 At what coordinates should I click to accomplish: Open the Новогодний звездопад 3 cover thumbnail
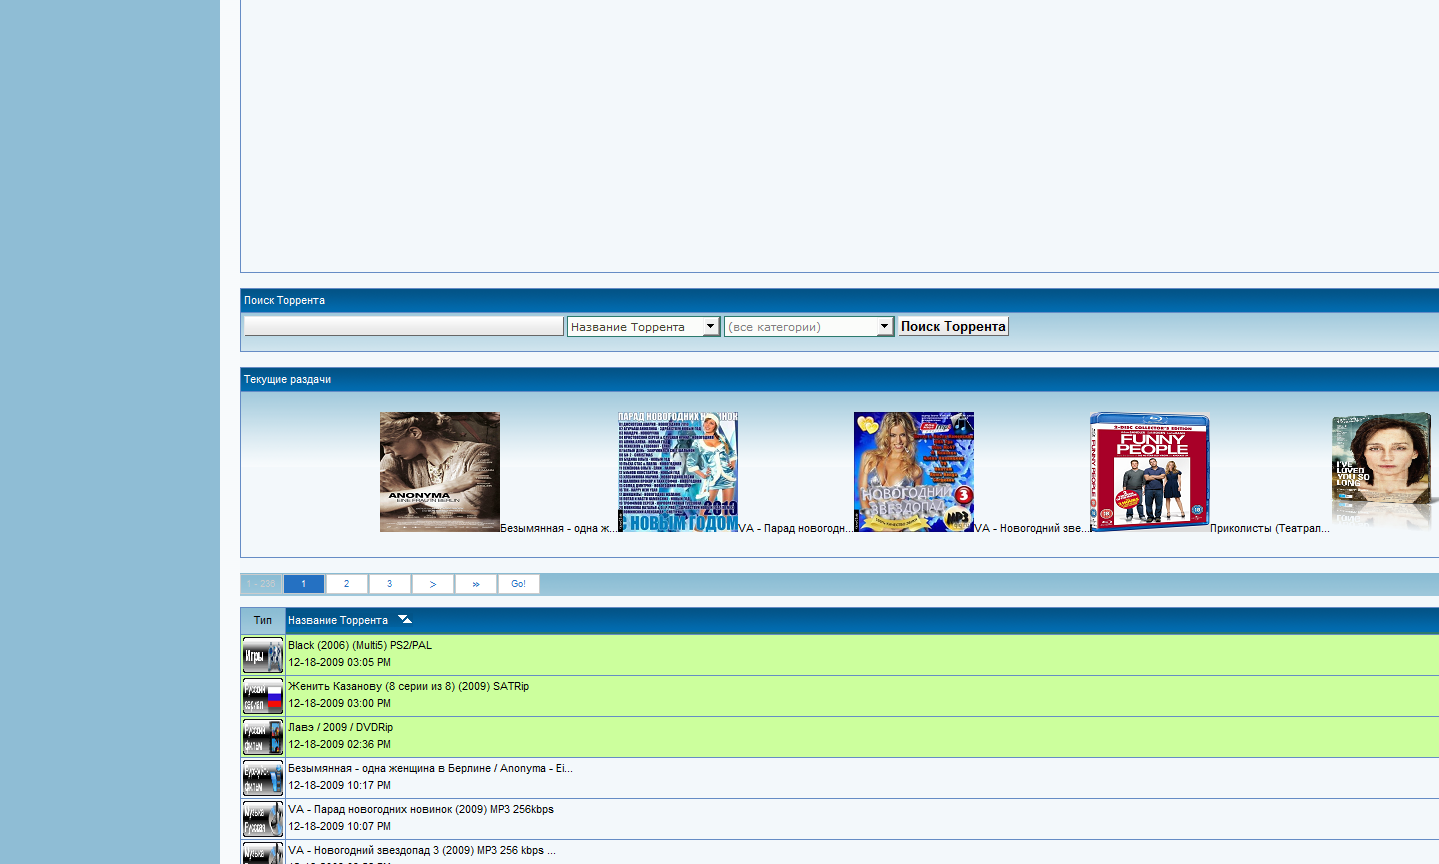[914, 472]
